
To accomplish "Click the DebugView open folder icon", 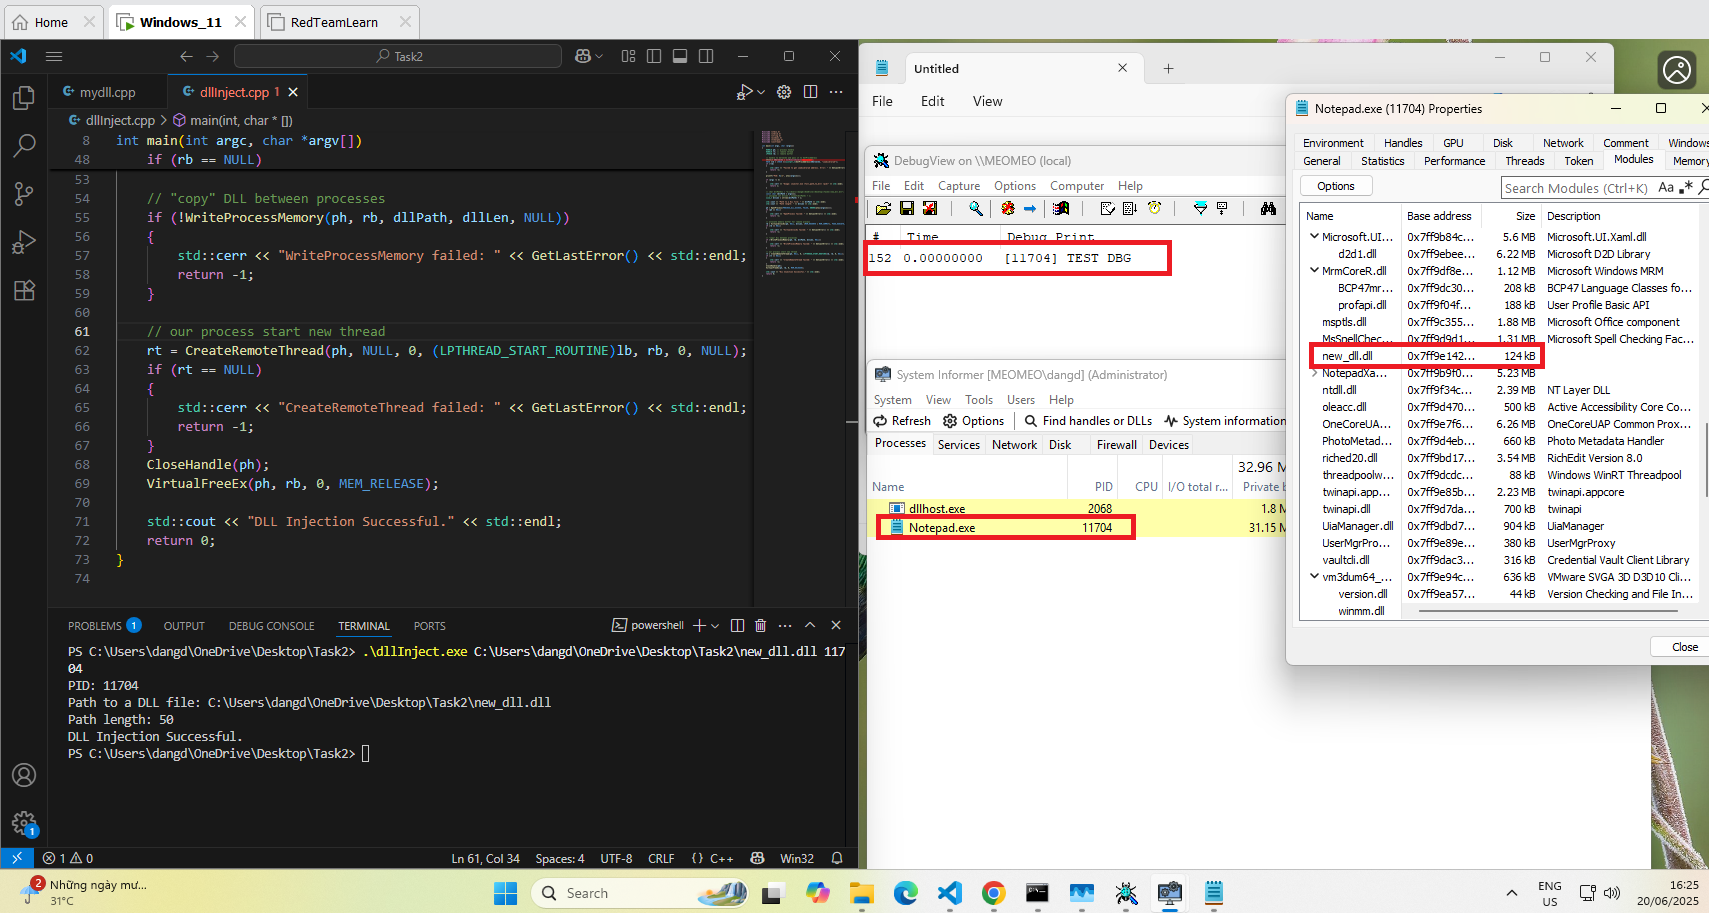I will (883, 208).
